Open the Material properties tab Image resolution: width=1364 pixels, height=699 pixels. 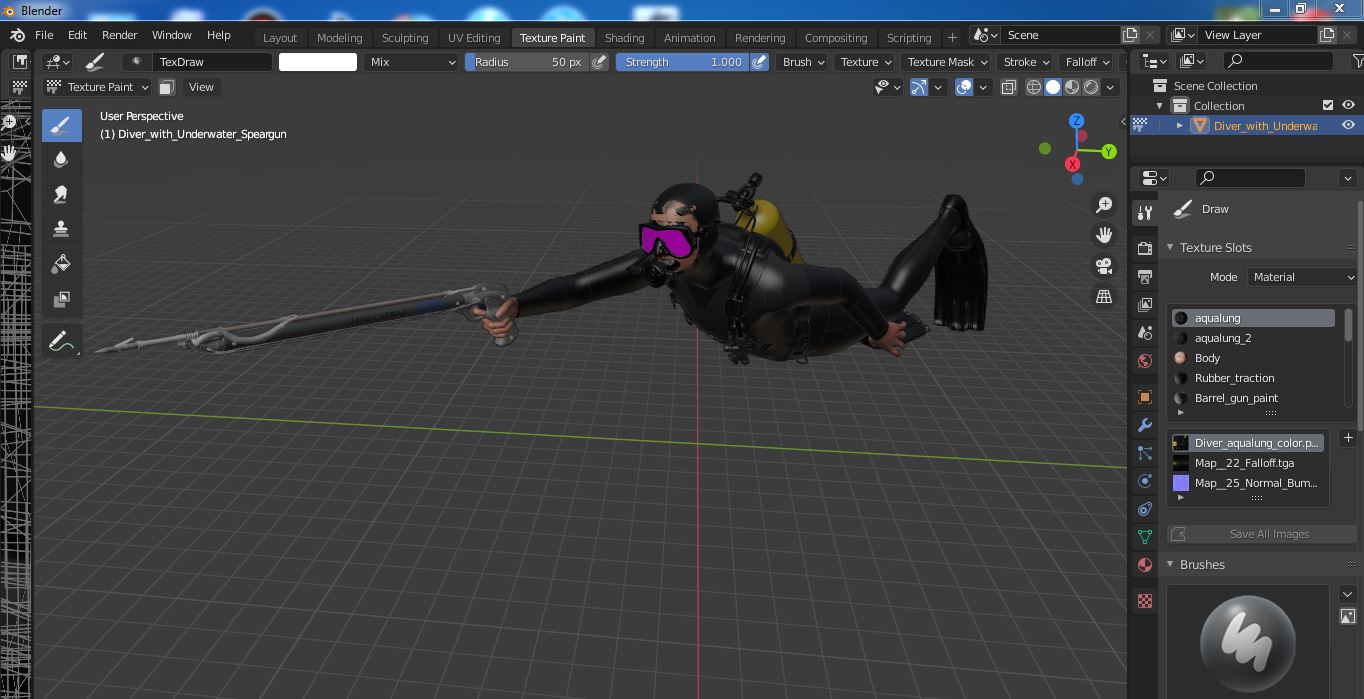(x=1145, y=565)
